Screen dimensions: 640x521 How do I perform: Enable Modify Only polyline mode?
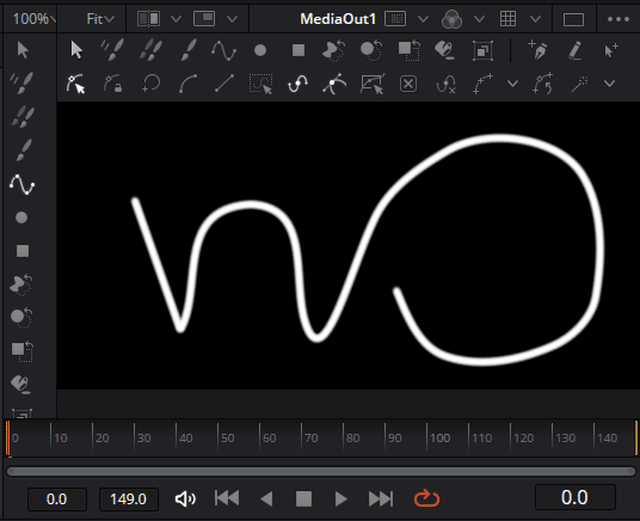[x=76, y=84]
